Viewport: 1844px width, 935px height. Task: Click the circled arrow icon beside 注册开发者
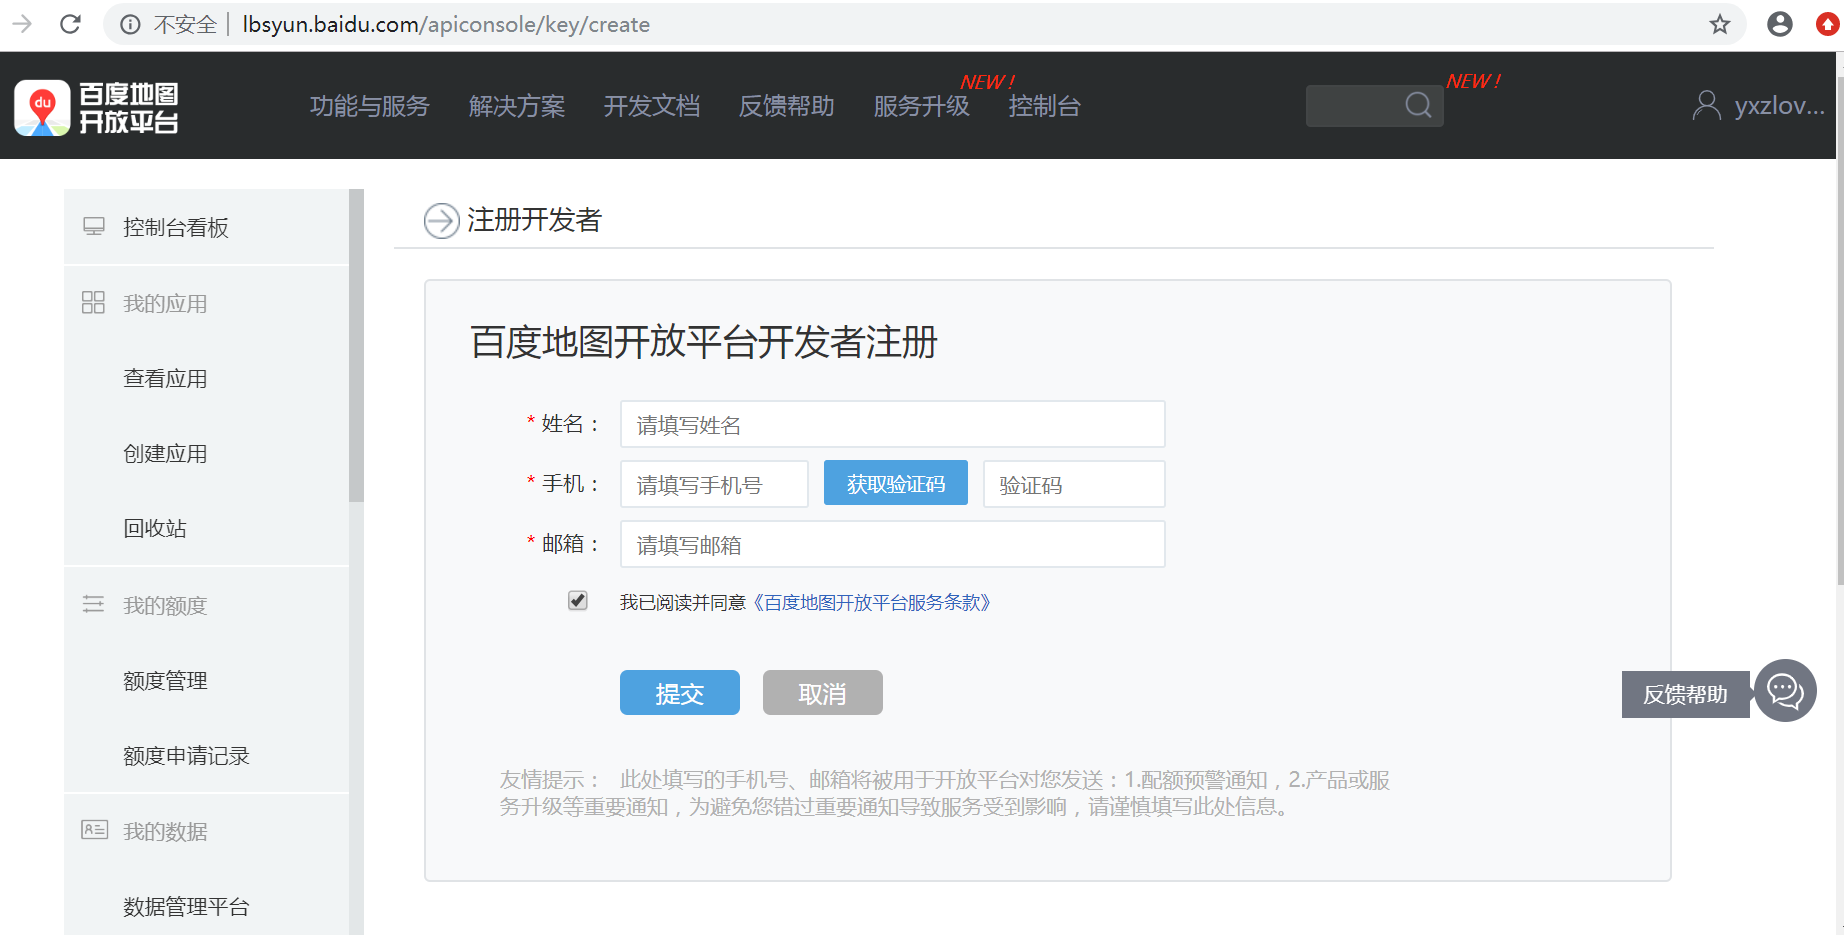(x=441, y=220)
